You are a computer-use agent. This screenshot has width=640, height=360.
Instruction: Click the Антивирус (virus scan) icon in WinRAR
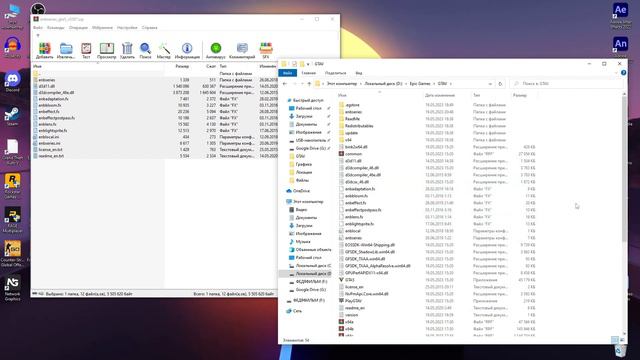tap(216, 51)
